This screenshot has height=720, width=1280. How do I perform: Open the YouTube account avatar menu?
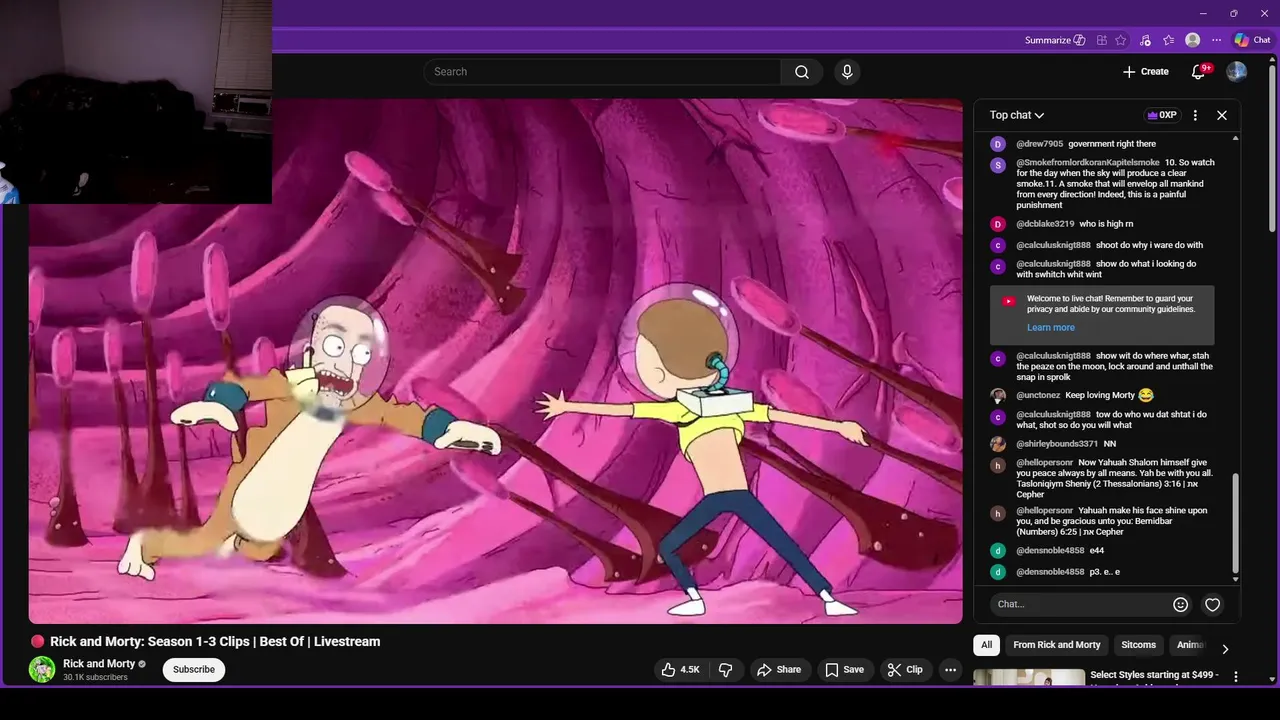tap(1237, 72)
